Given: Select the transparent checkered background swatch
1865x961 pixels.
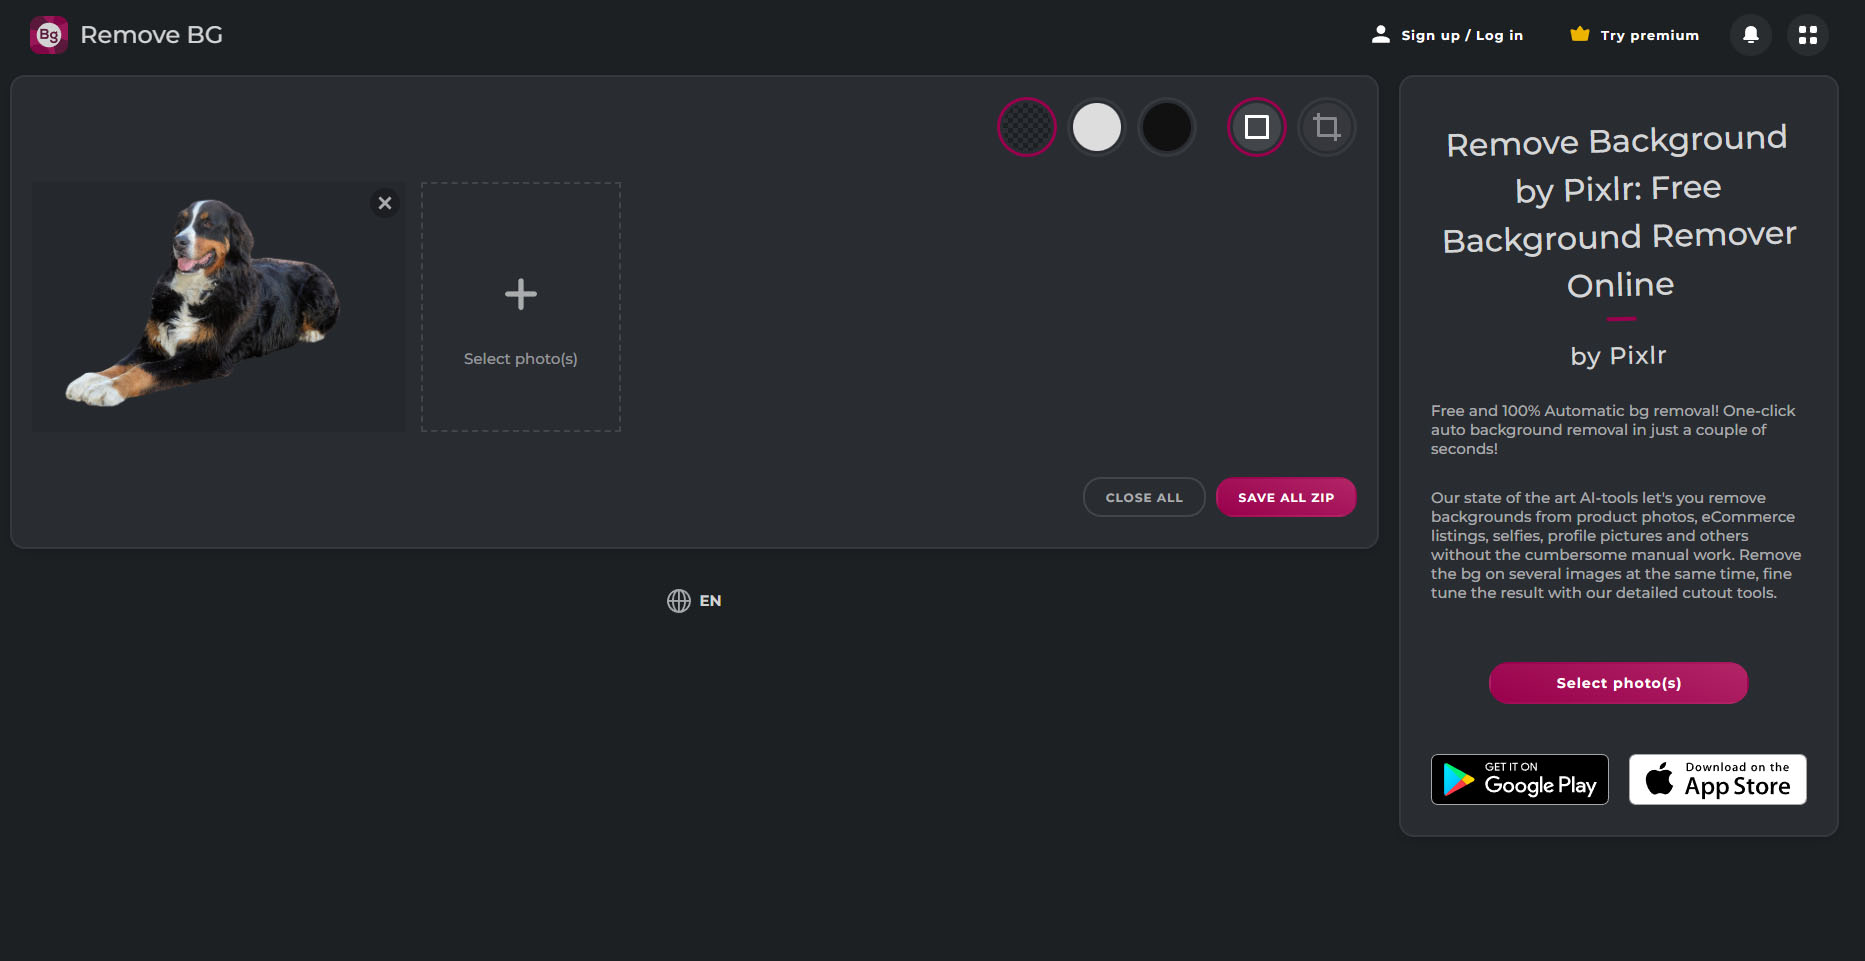Looking at the screenshot, I should pos(1027,127).
